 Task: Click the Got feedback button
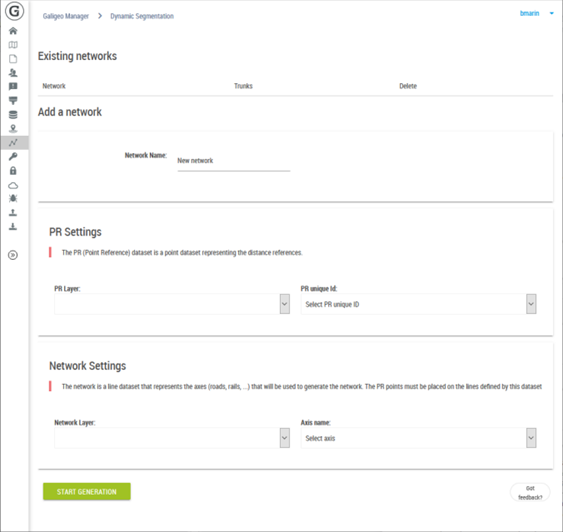point(530,493)
